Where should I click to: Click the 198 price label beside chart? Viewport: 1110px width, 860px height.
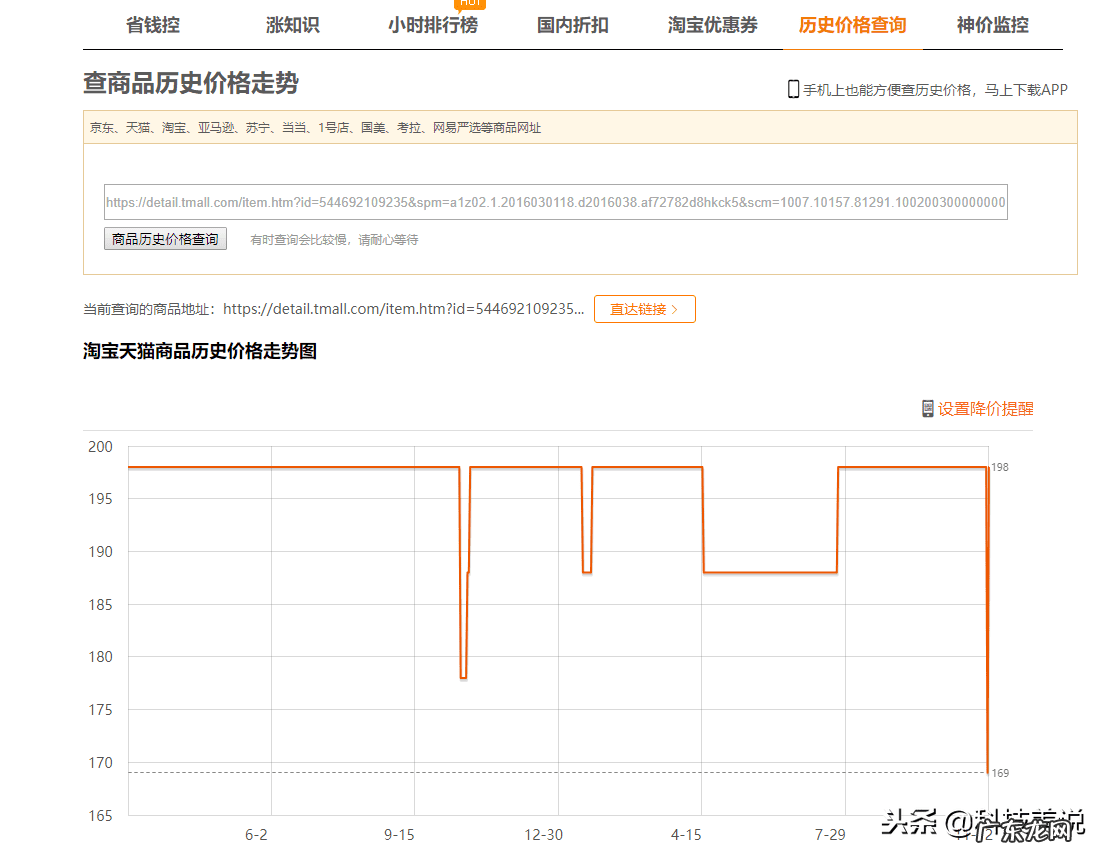tap(999, 466)
